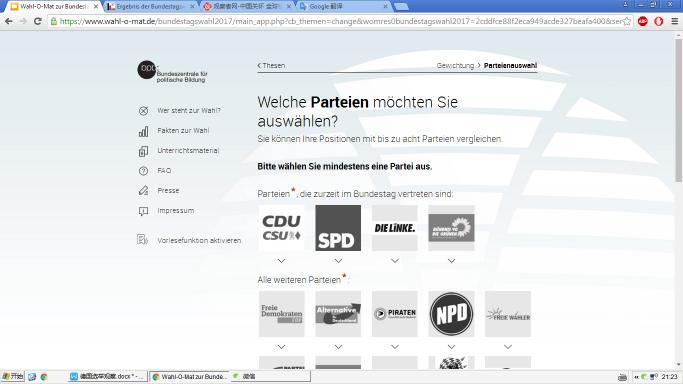Click the 'Wer steht zur Wahl?' sidebar icon
683x384 pixels.
point(143,111)
